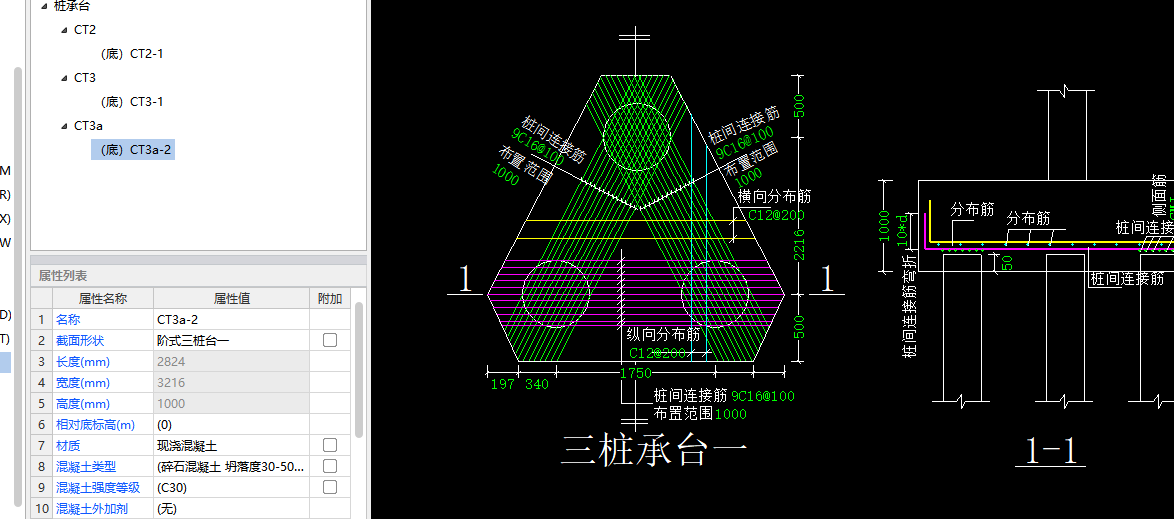Click the 属性列表 panel title
This screenshot has width=1174, height=519.
63,276
